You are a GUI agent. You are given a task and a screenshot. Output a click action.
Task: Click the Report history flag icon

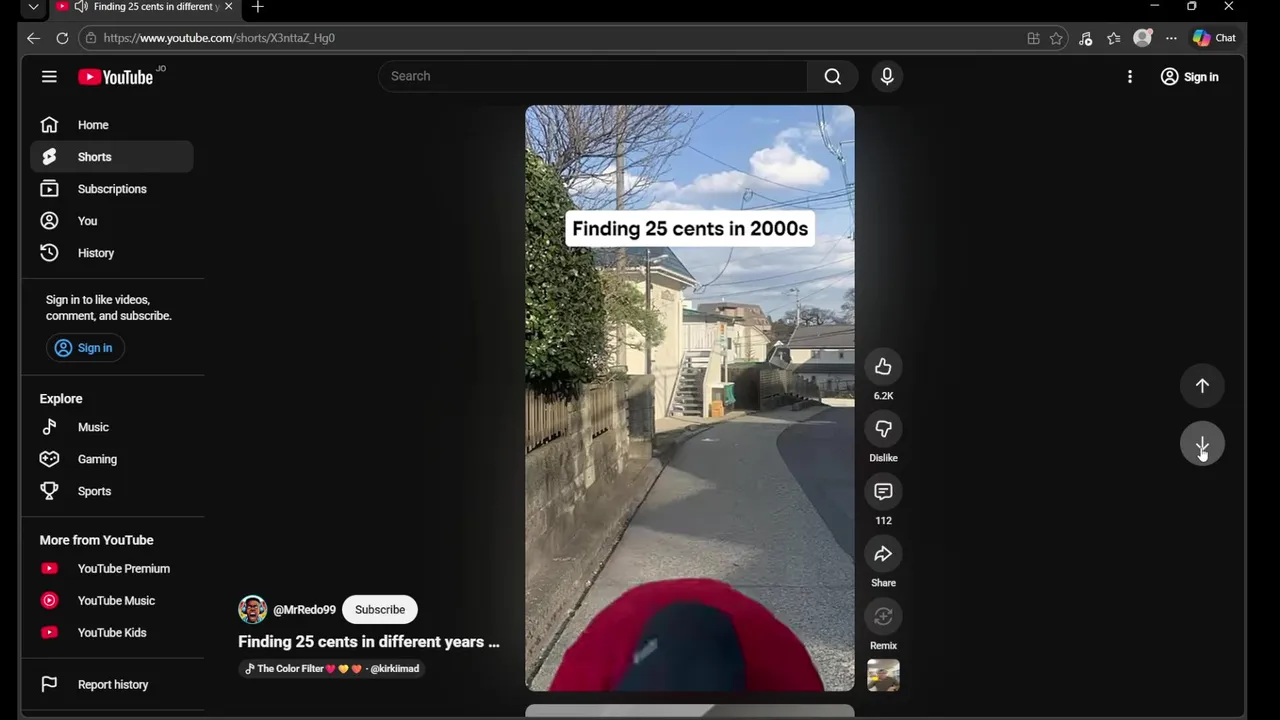coord(49,684)
